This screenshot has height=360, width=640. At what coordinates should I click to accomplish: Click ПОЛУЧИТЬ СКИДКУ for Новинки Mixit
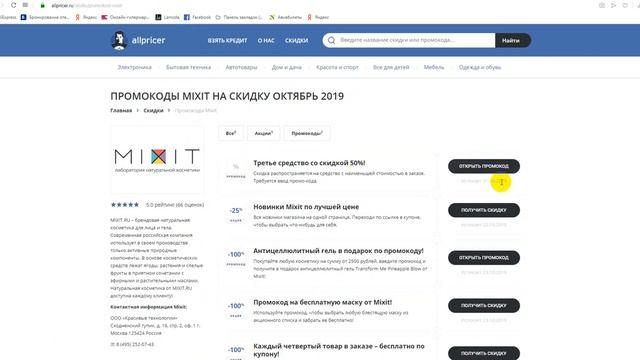point(484,210)
